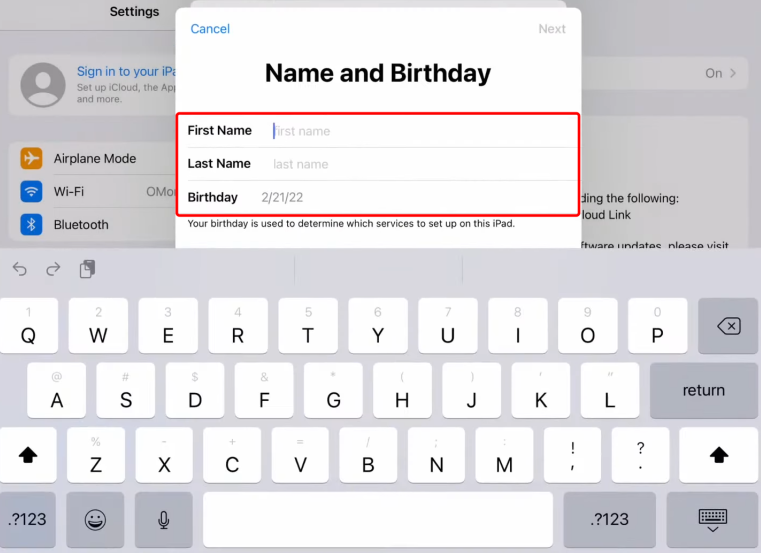Tap the J key
Viewport: 761px width, 553px height.
[x=472, y=390]
